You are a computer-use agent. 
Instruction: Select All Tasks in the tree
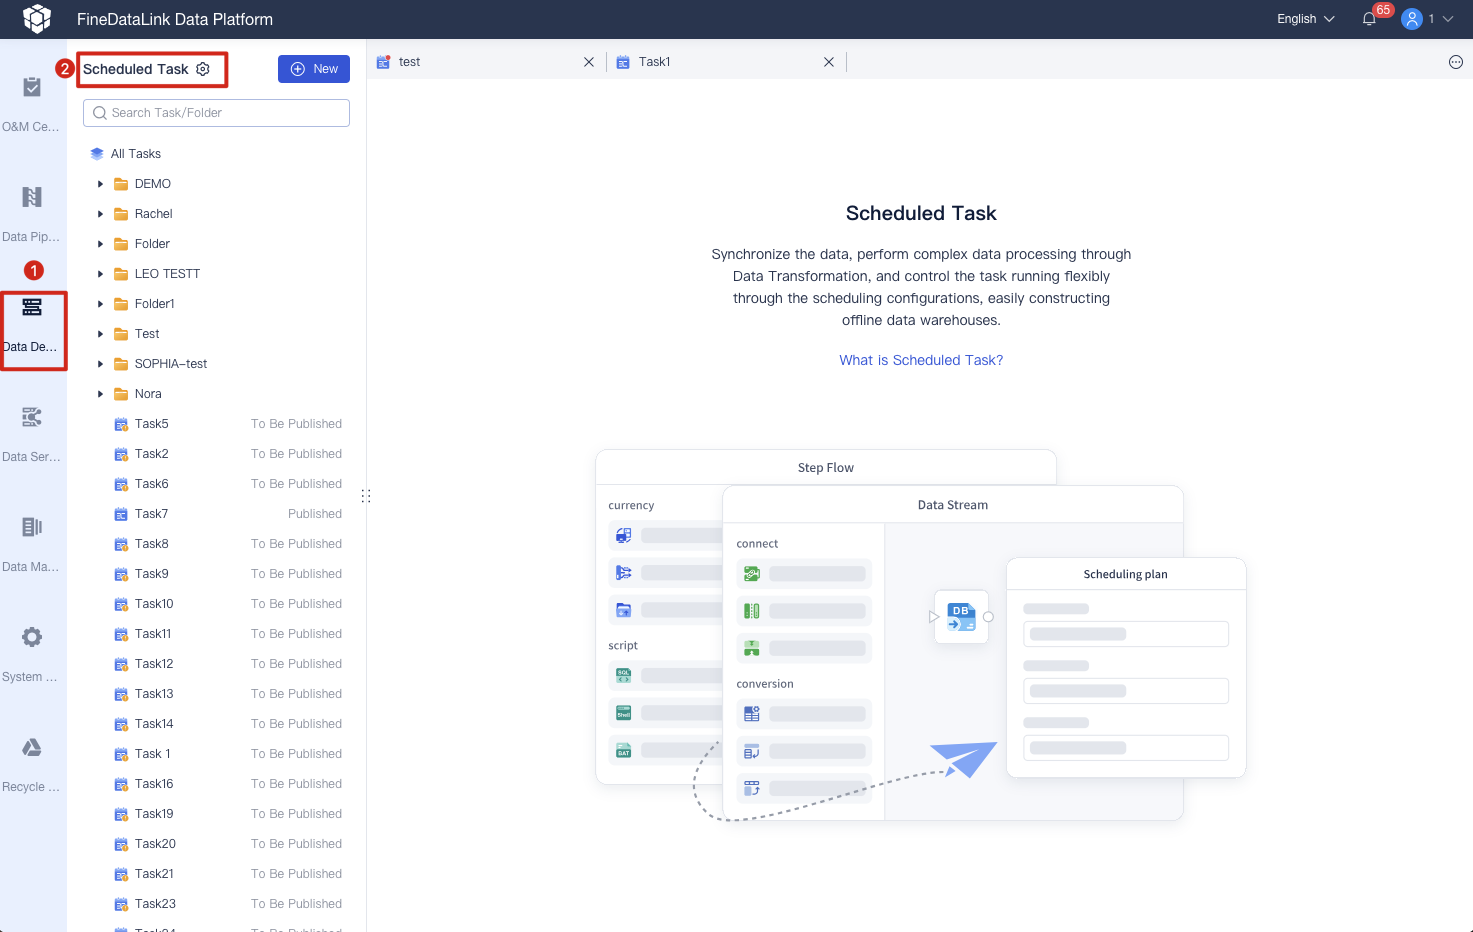pyautogui.click(x=136, y=154)
